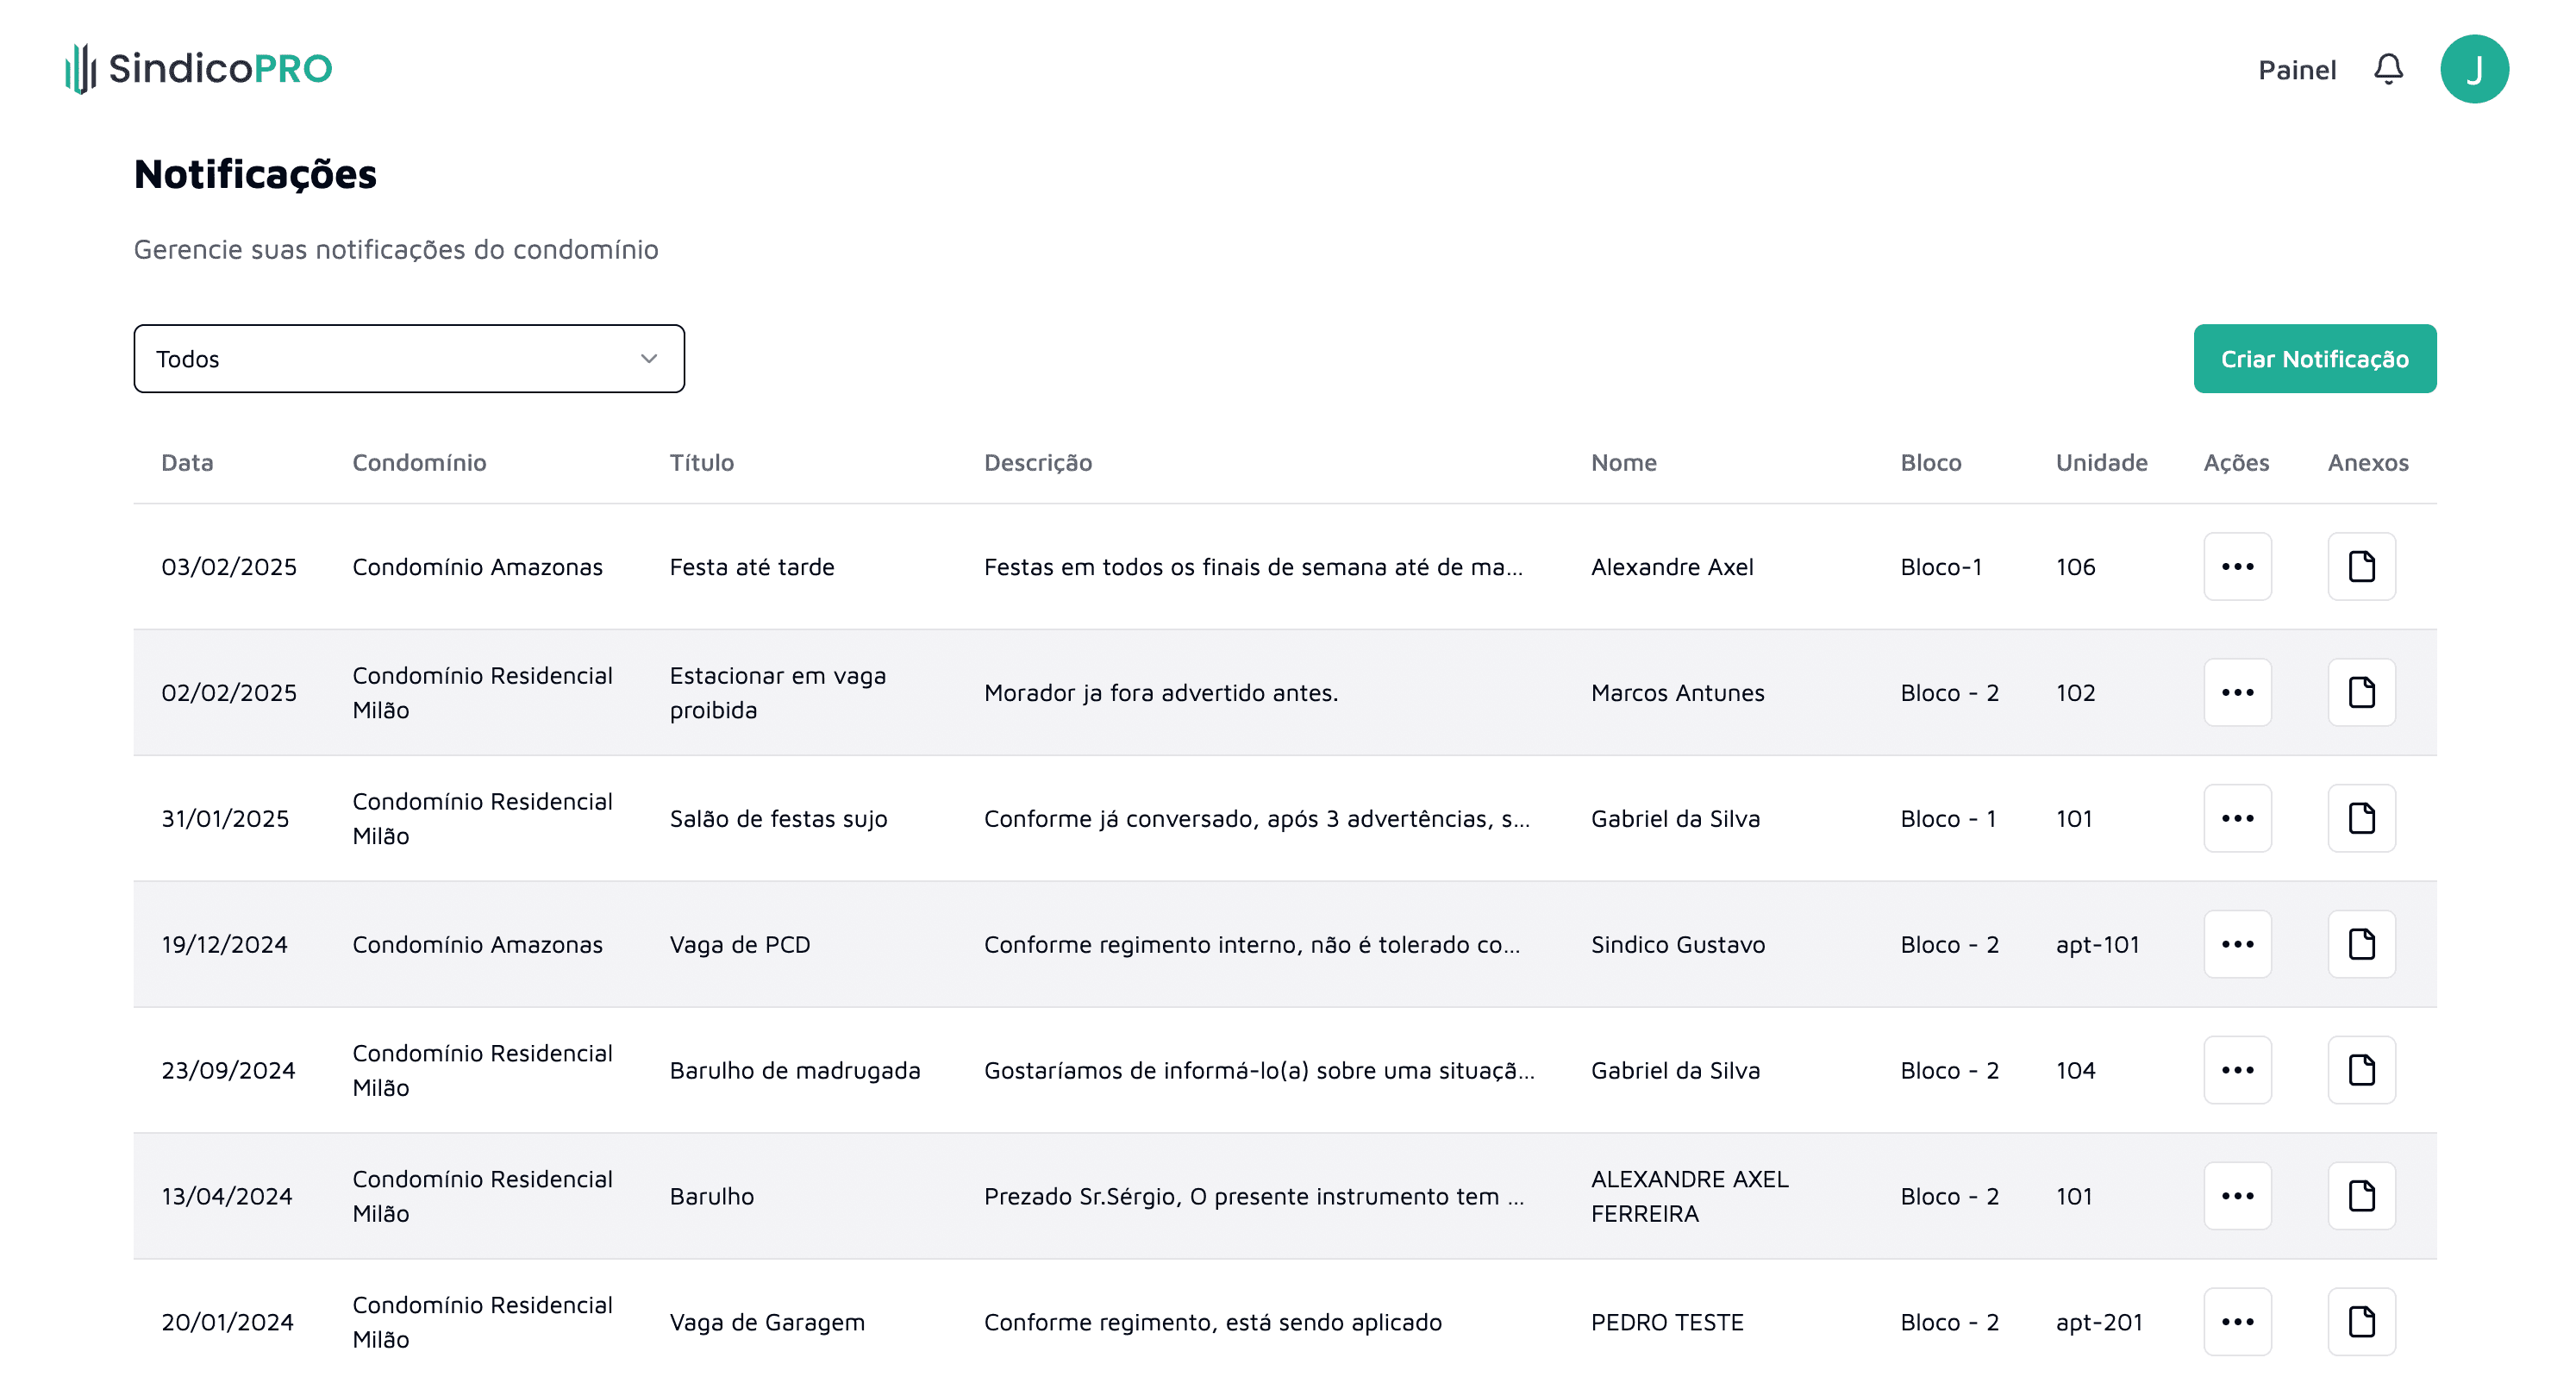
Task: Open attachment for Festa até tarde row
Action: [2361, 566]
